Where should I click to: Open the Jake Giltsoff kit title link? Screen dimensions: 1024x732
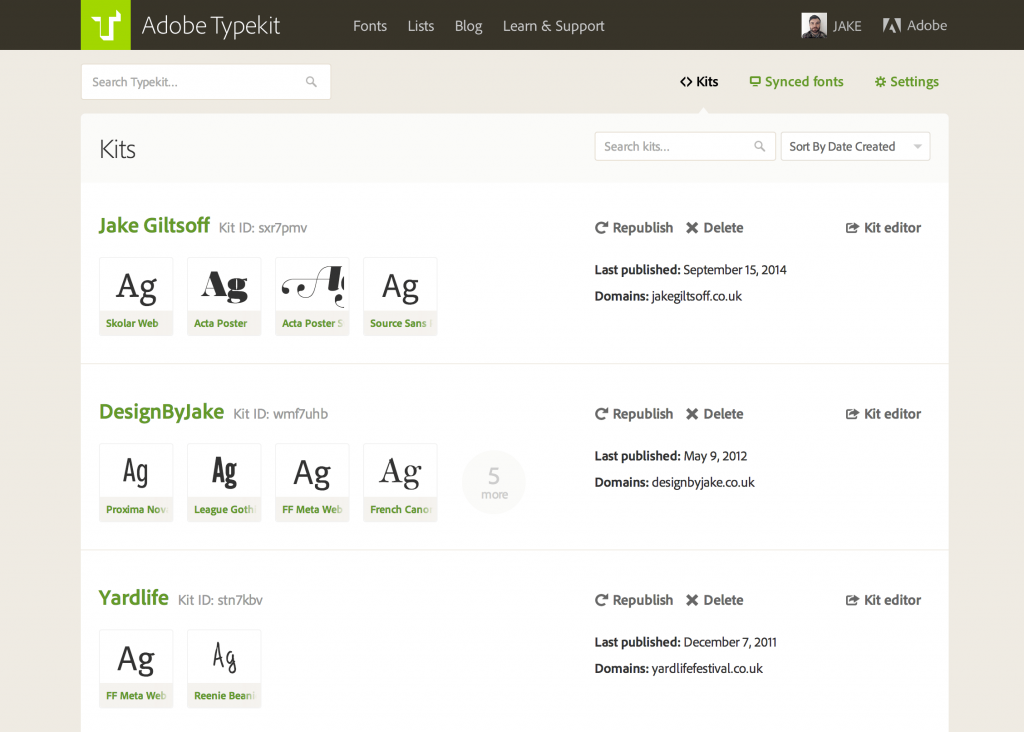pos(154,225)
